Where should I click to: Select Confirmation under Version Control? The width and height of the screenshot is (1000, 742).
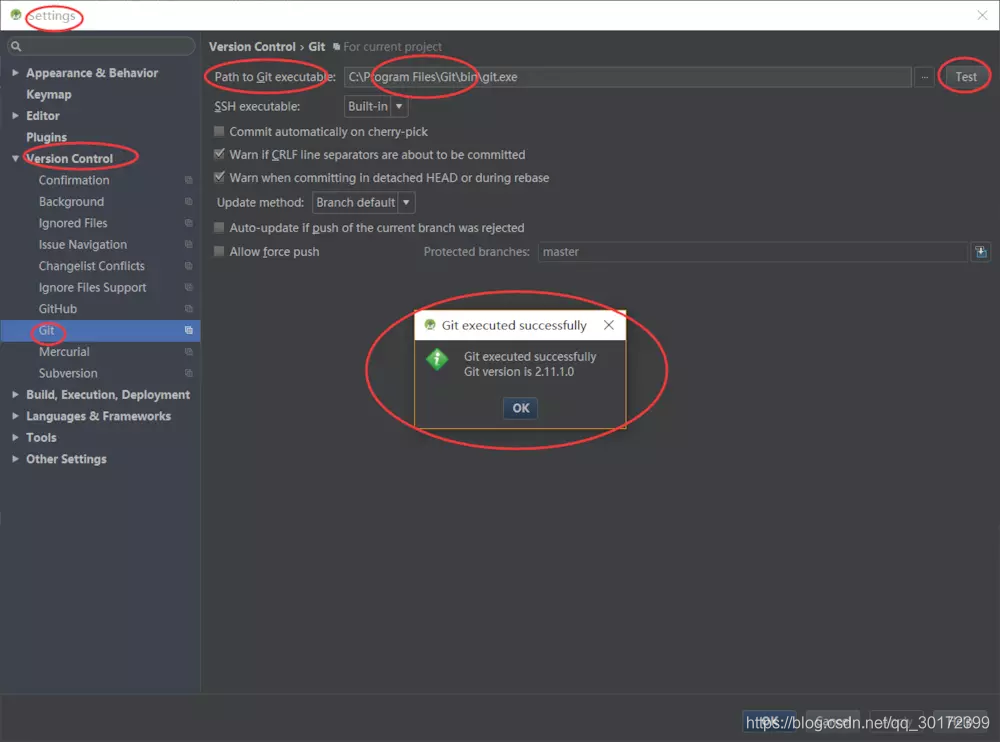[x=74, y=180]
